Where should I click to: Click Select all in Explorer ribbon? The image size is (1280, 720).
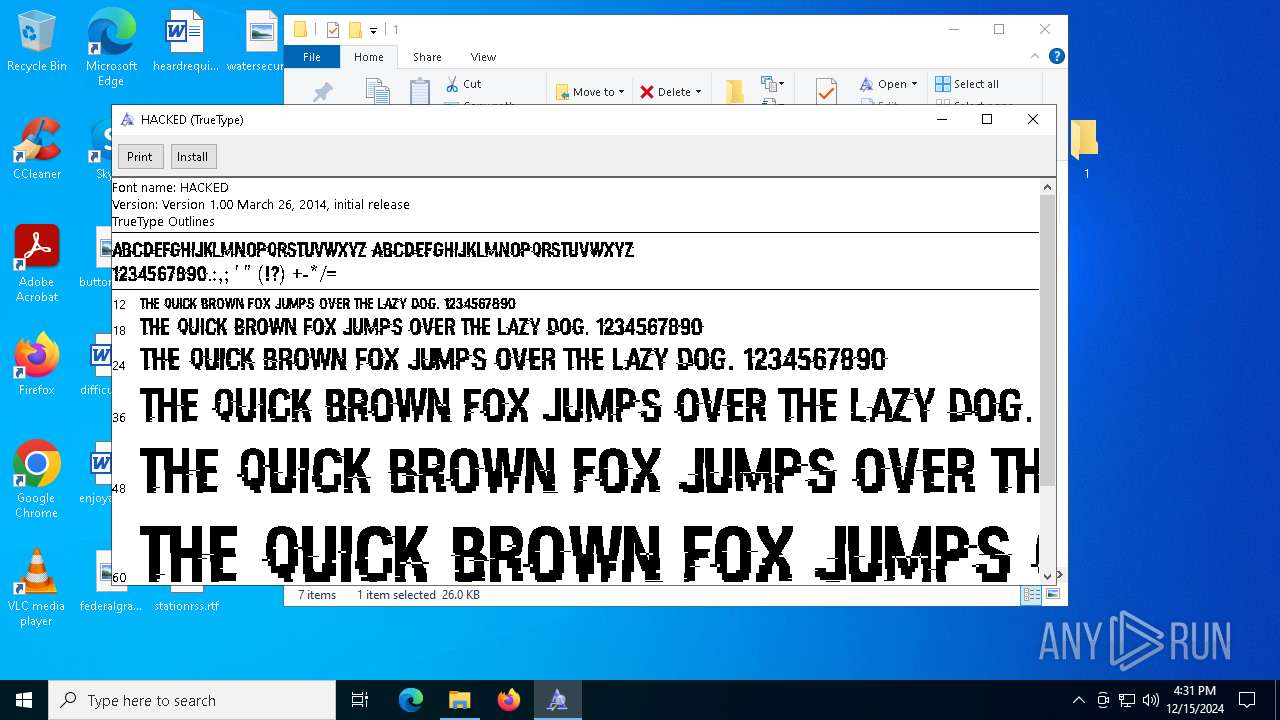(967, 84)
